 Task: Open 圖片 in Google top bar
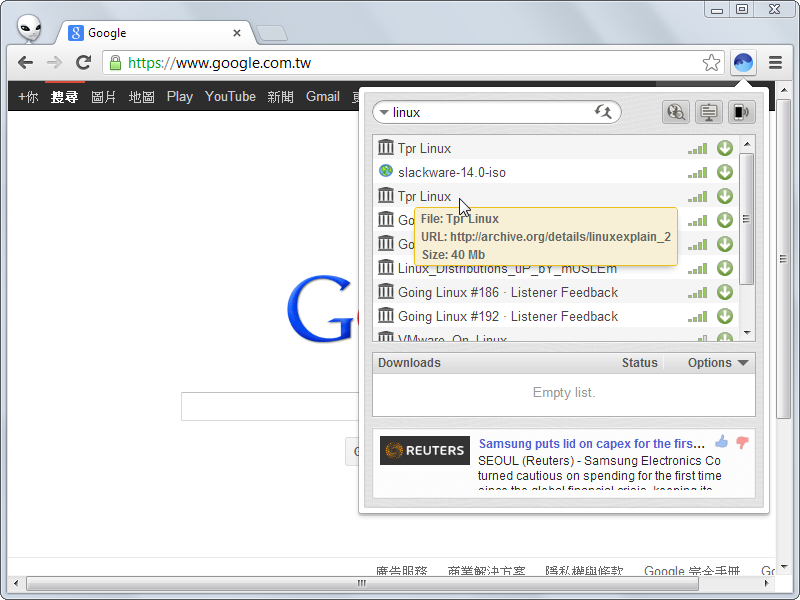[104, 96]
